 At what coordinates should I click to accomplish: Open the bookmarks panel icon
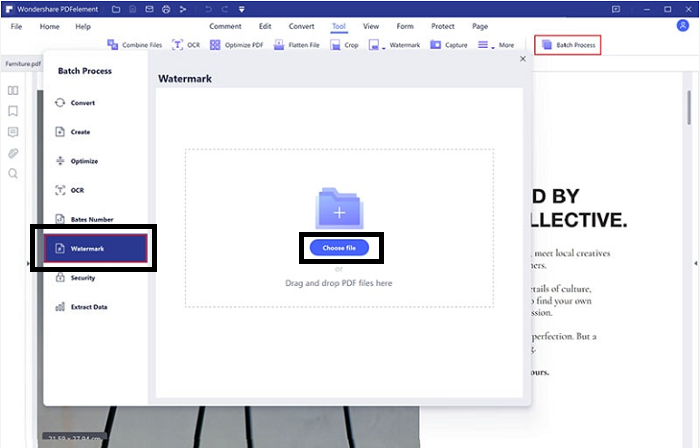13,111
